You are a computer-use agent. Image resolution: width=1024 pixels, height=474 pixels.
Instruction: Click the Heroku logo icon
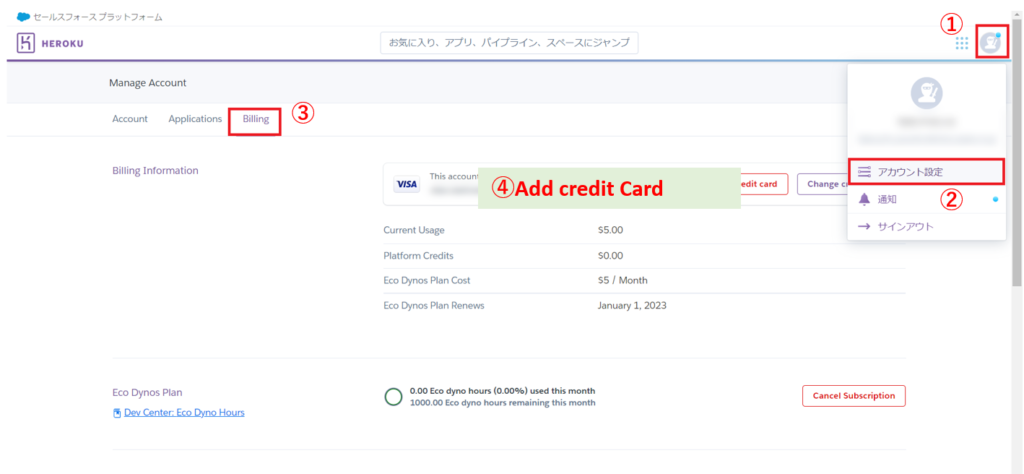(26, 43)
